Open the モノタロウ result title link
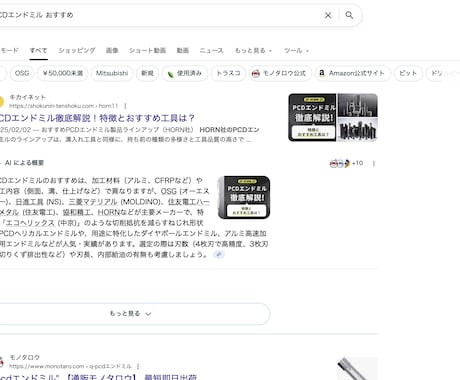 (x=98, y=377)
